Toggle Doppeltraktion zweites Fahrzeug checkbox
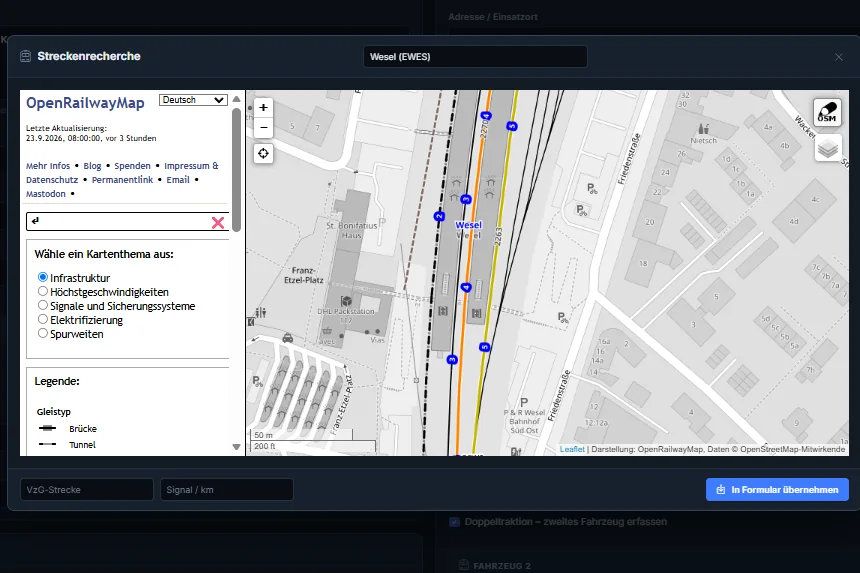Image resolution: width=860 pixels, height=573 pixels. click(454, 521)
